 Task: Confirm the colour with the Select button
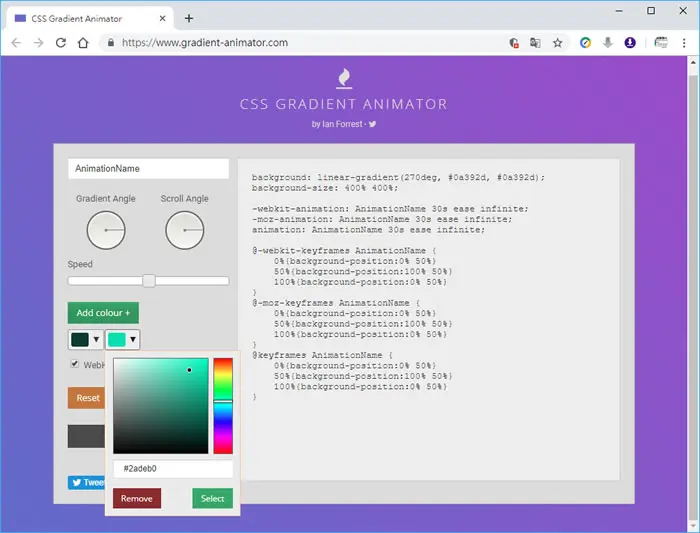click(212, 499)
